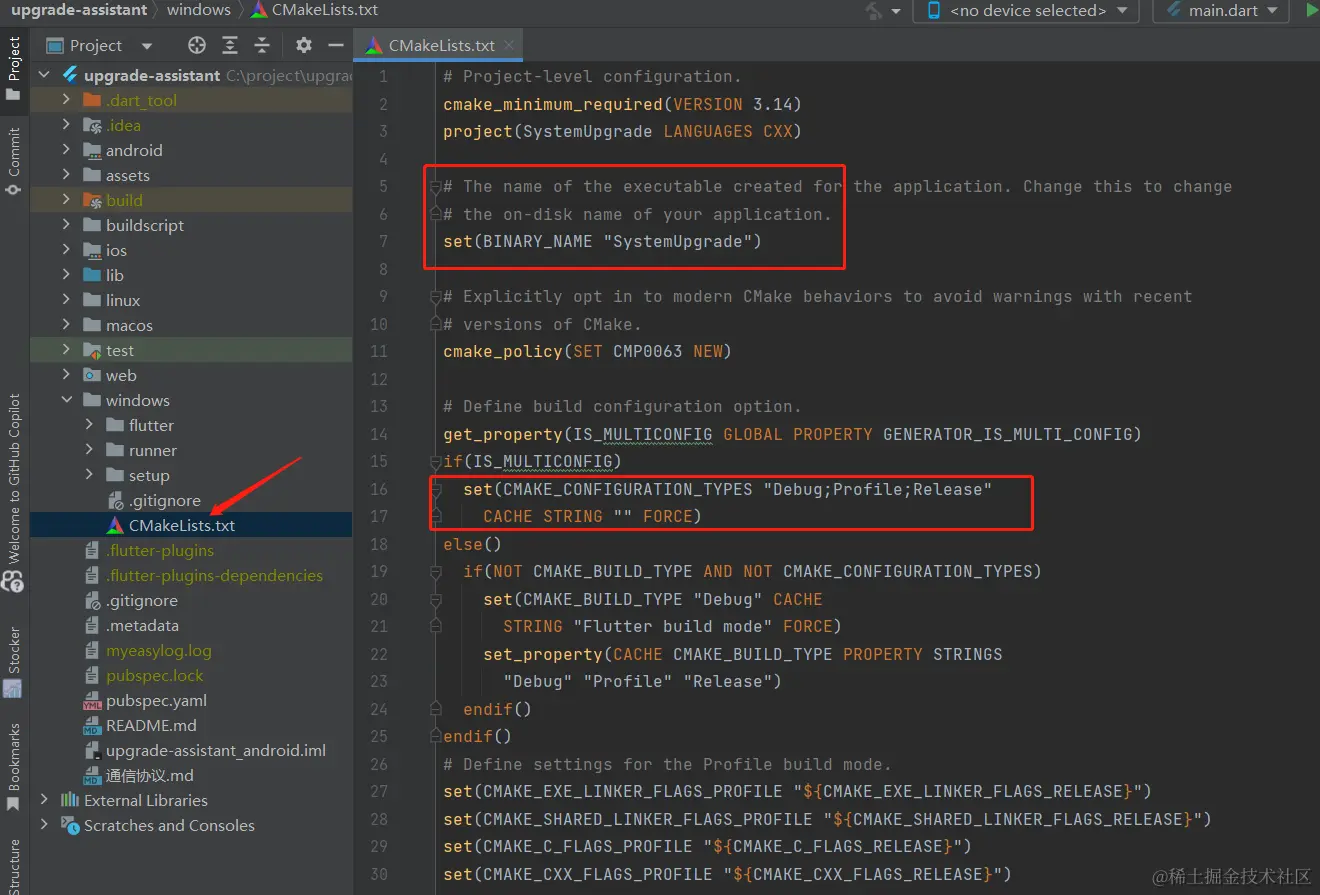This screenshot has width=1320, height=895.
Task: Select the assets folder
Action: click(x=127, y=175)
